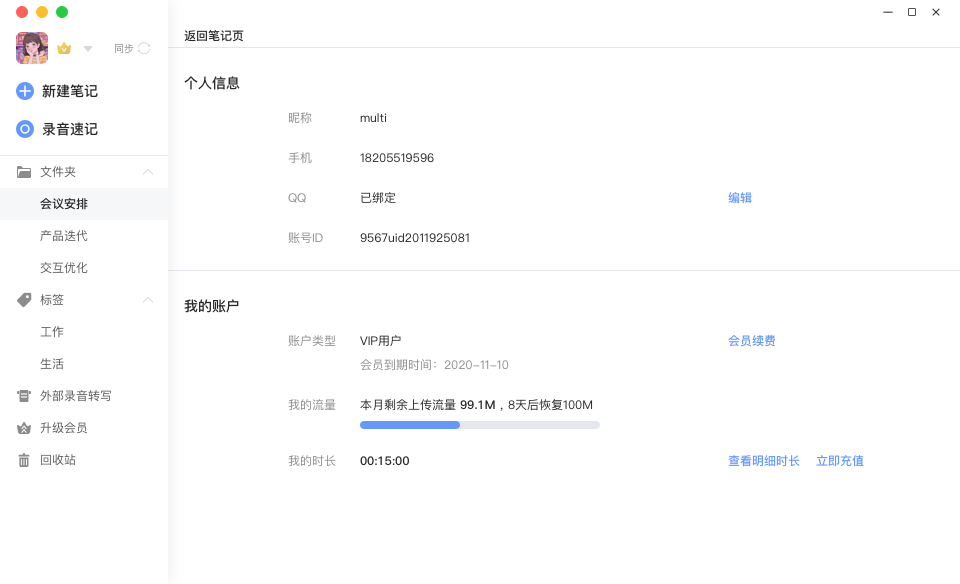The width and height of the screenshot is (960, 584).
Task: Click the gold VIP crown icon
Action: 64,48
